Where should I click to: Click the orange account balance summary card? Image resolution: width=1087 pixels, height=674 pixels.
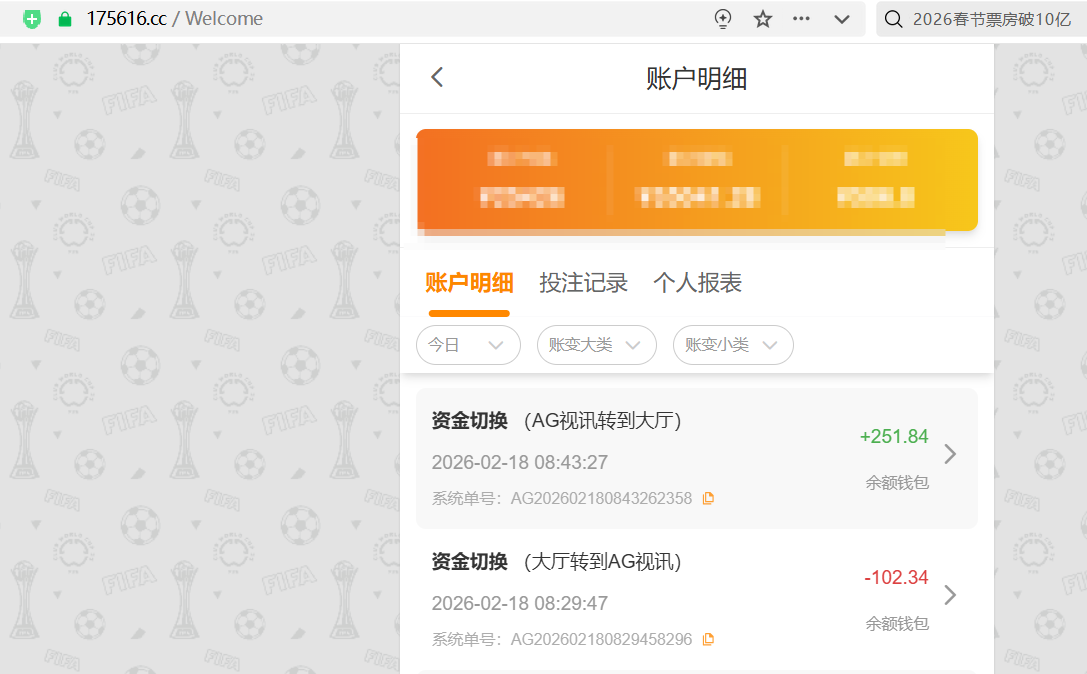click(696, 180)
